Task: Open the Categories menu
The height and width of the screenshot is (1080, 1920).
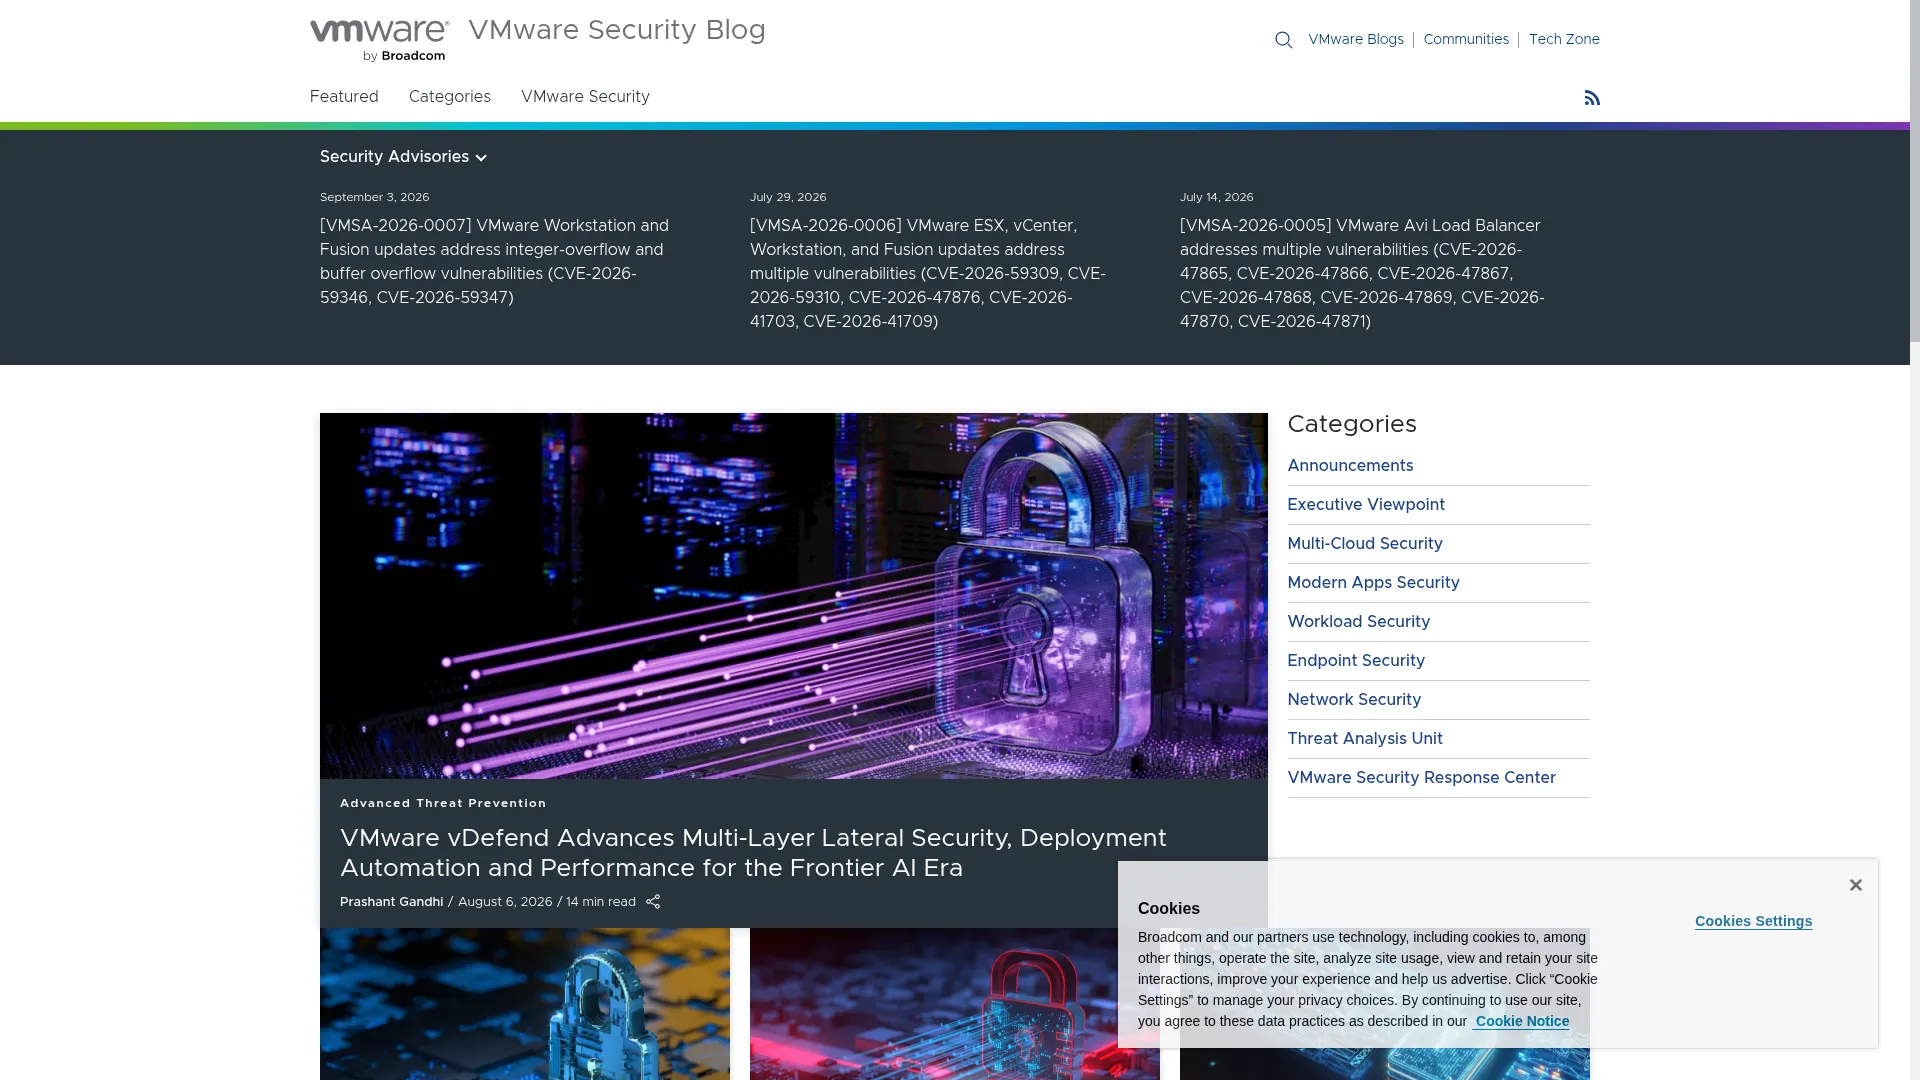Action: [450, 97]
